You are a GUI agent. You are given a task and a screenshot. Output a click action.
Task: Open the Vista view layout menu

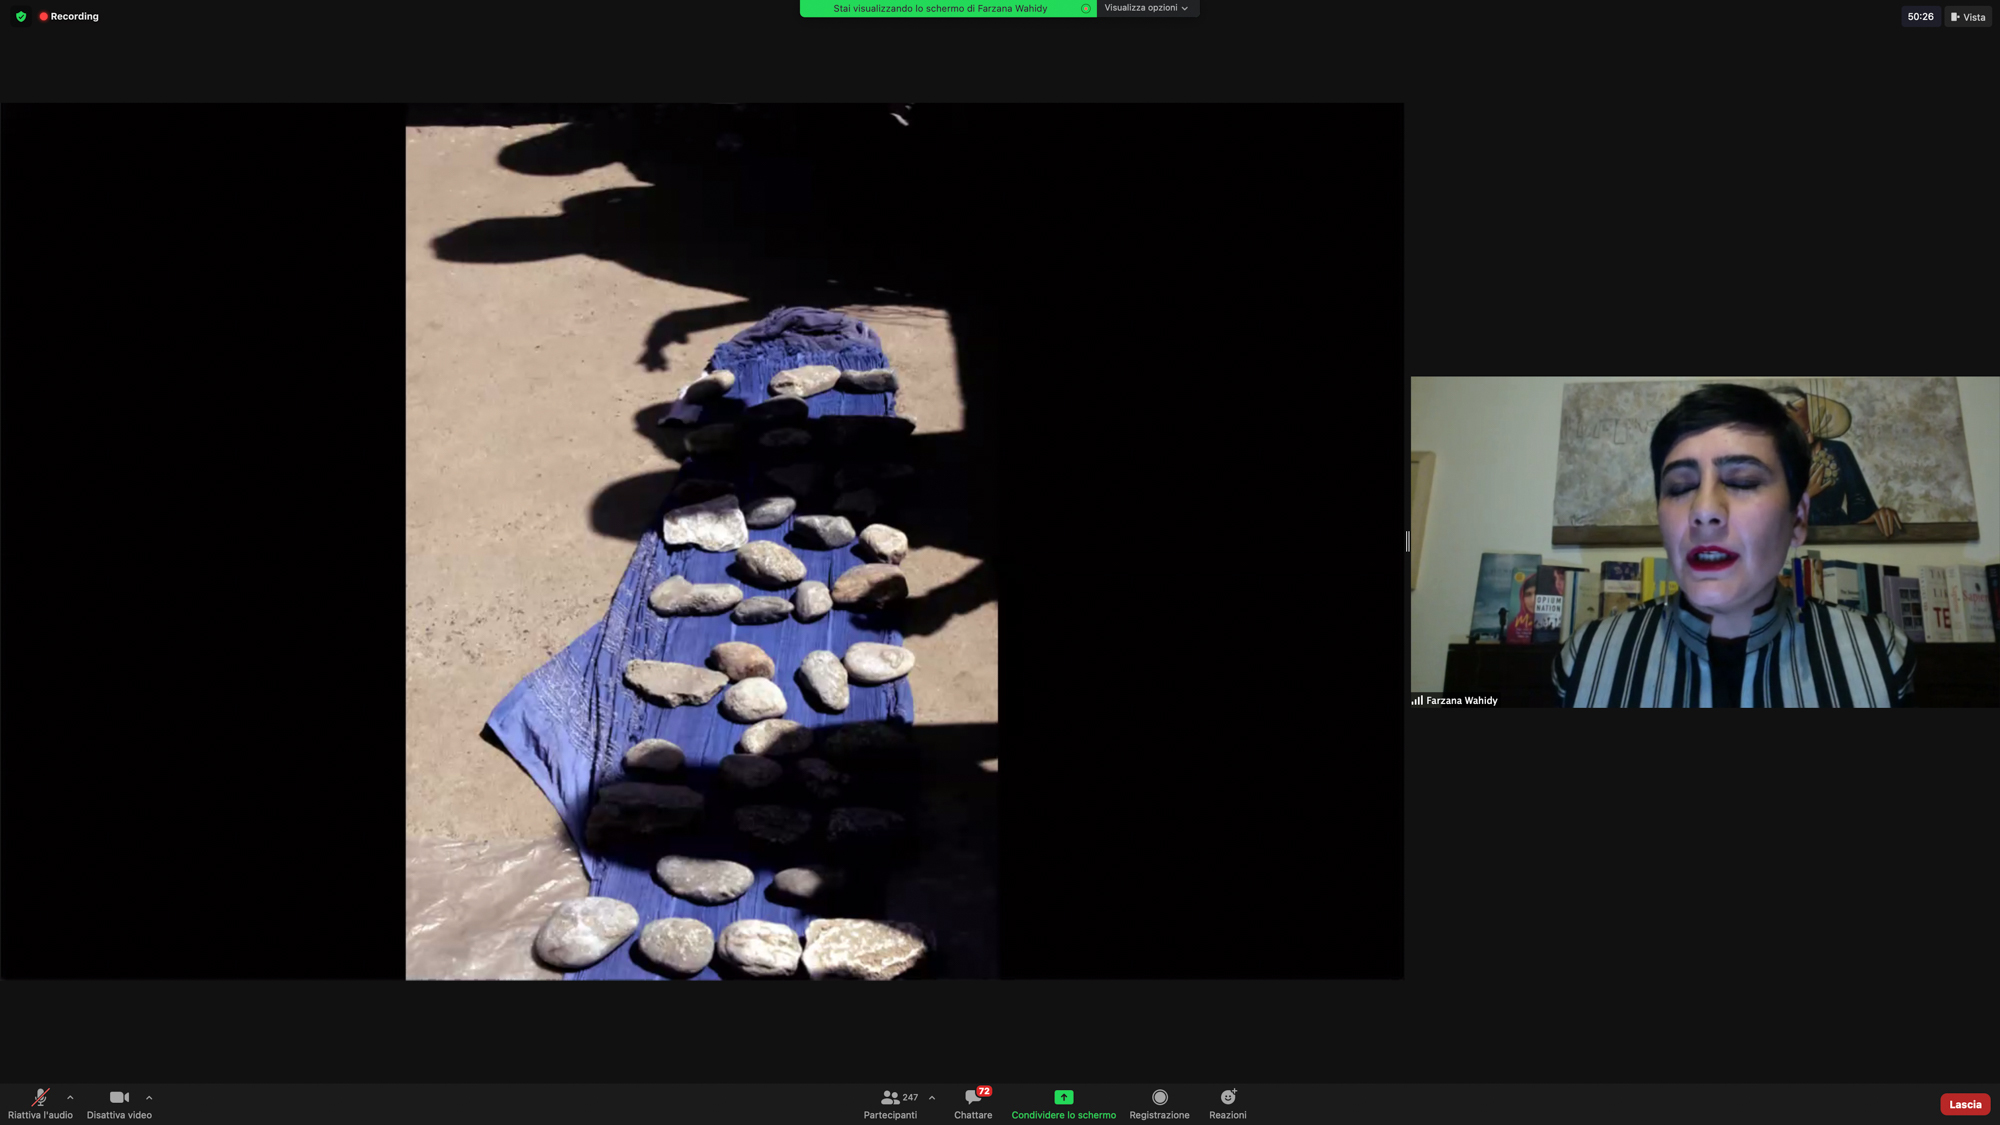tap(1968, 17)
